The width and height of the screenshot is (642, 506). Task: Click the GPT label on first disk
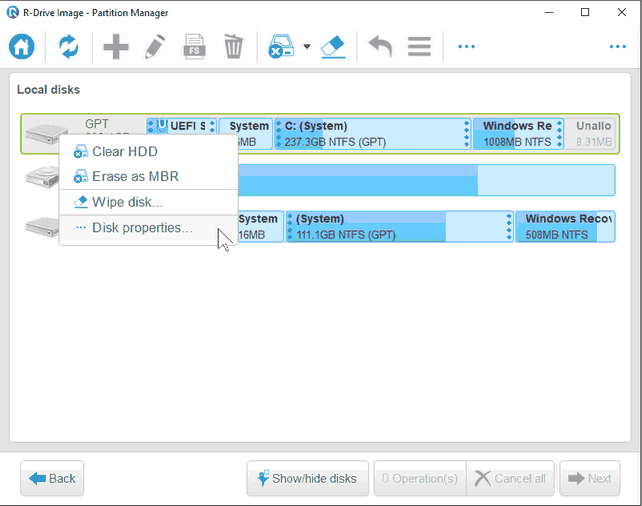point(97,124)
